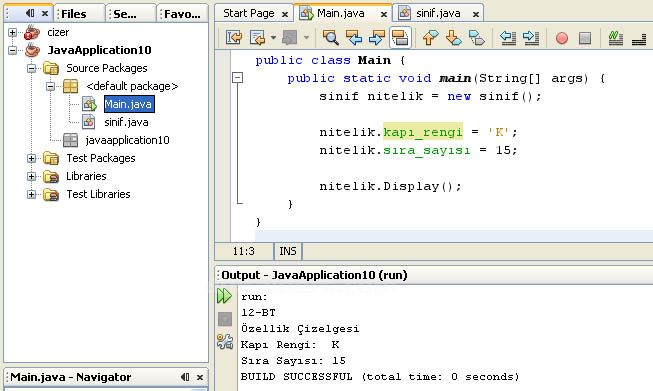Image resolution: width=653 pixels, height=391 pixels.
Task: Click the wrench settings icon in Output
Action: (225, 342)
